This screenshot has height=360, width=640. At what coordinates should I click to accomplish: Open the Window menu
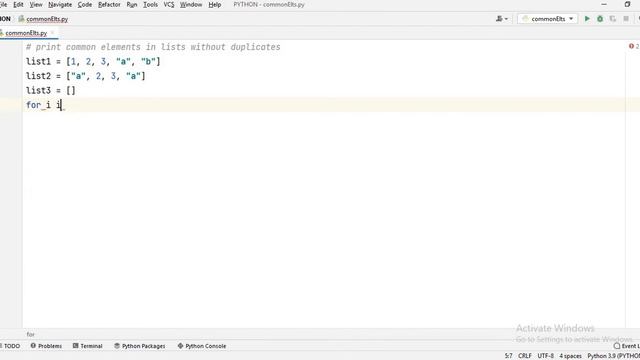point(191,4)
